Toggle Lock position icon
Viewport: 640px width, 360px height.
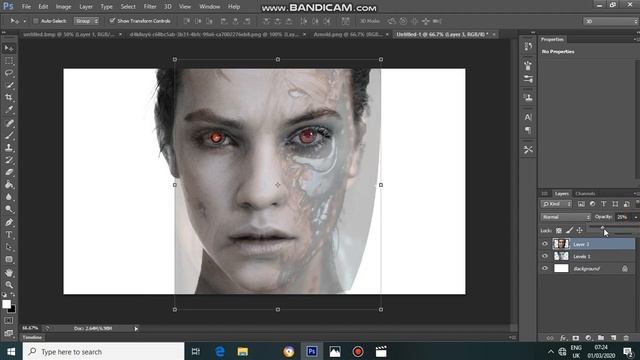coord(579,231)
